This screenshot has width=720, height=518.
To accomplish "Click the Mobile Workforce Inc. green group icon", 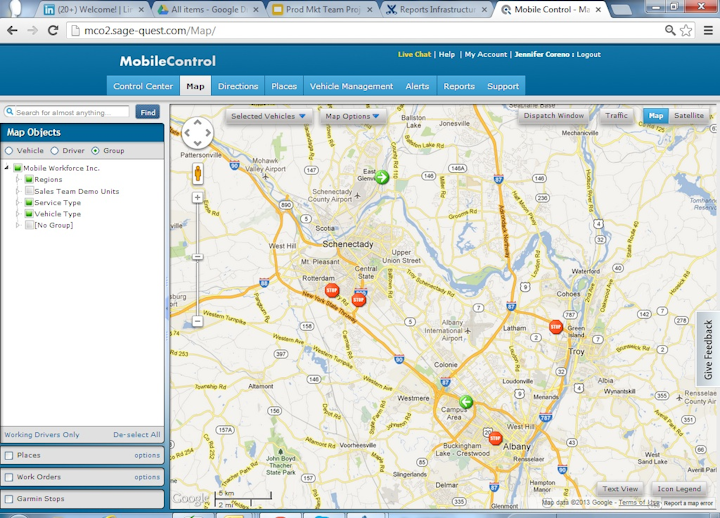I will point(18,168).
